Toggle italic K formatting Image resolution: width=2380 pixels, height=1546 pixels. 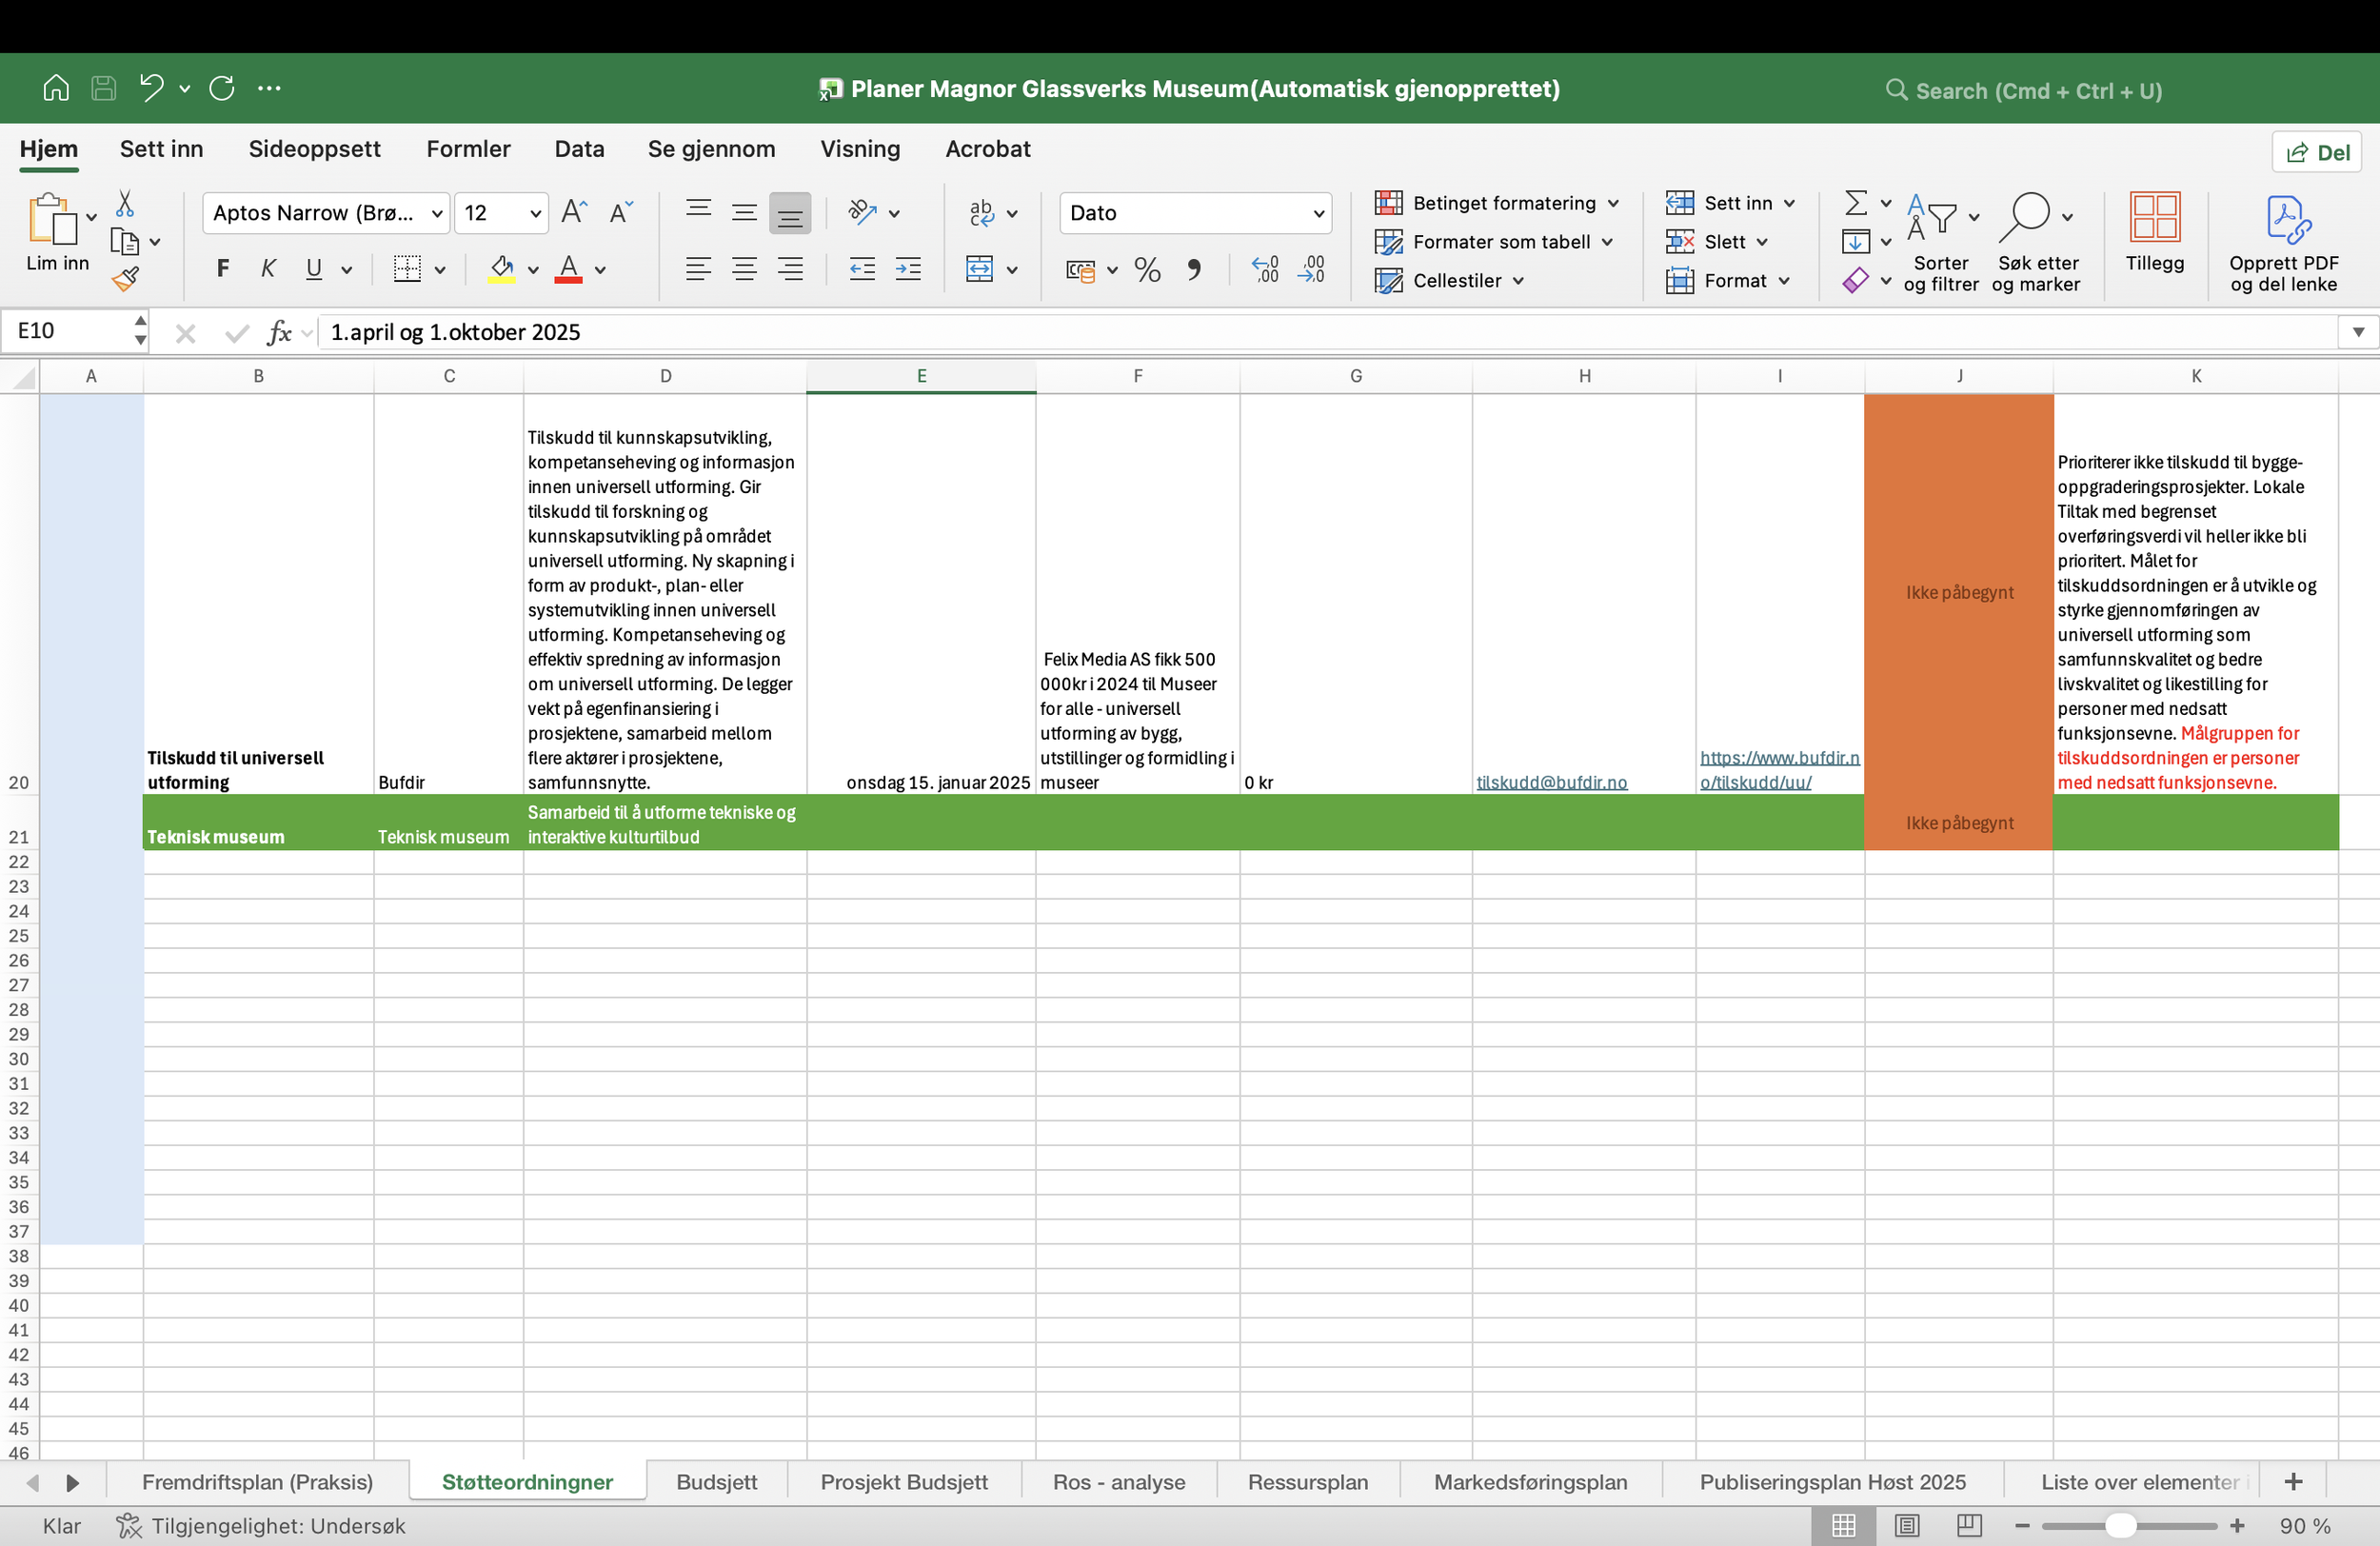(268, 269)
